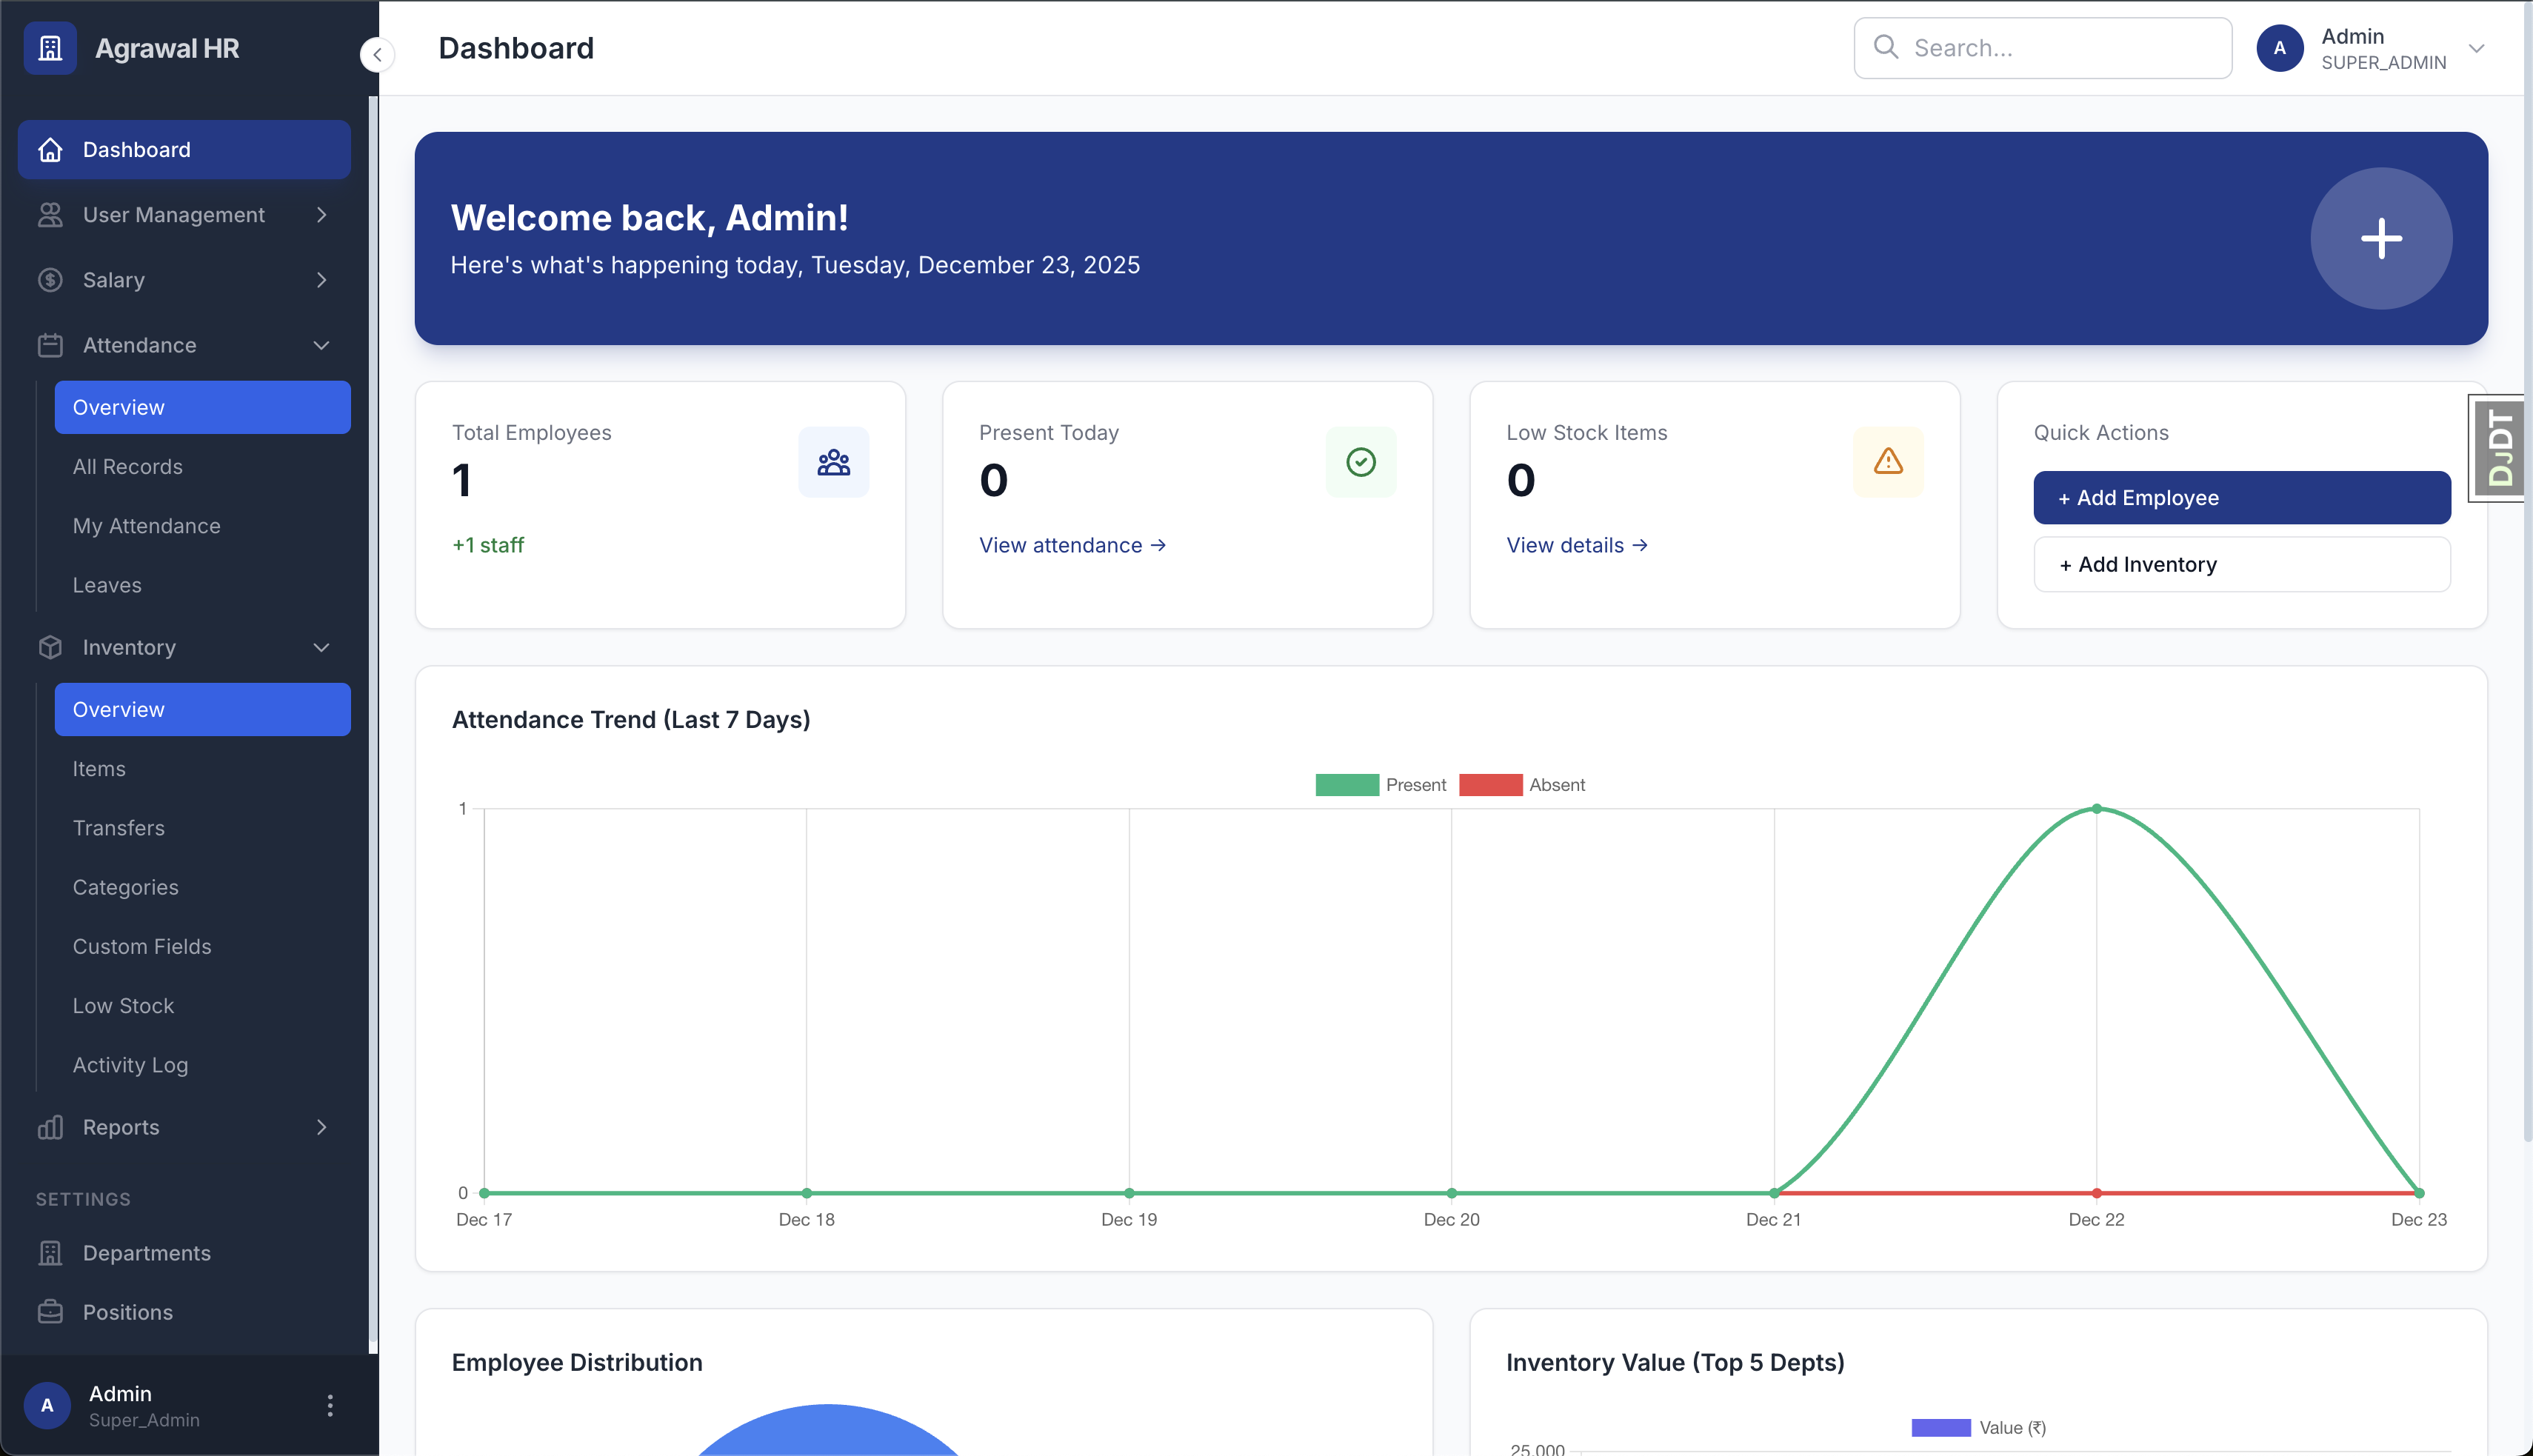The width and height of the screenshot is (2533, 1456).
Task: Select Items under Inventory
Action: [99, 768]
